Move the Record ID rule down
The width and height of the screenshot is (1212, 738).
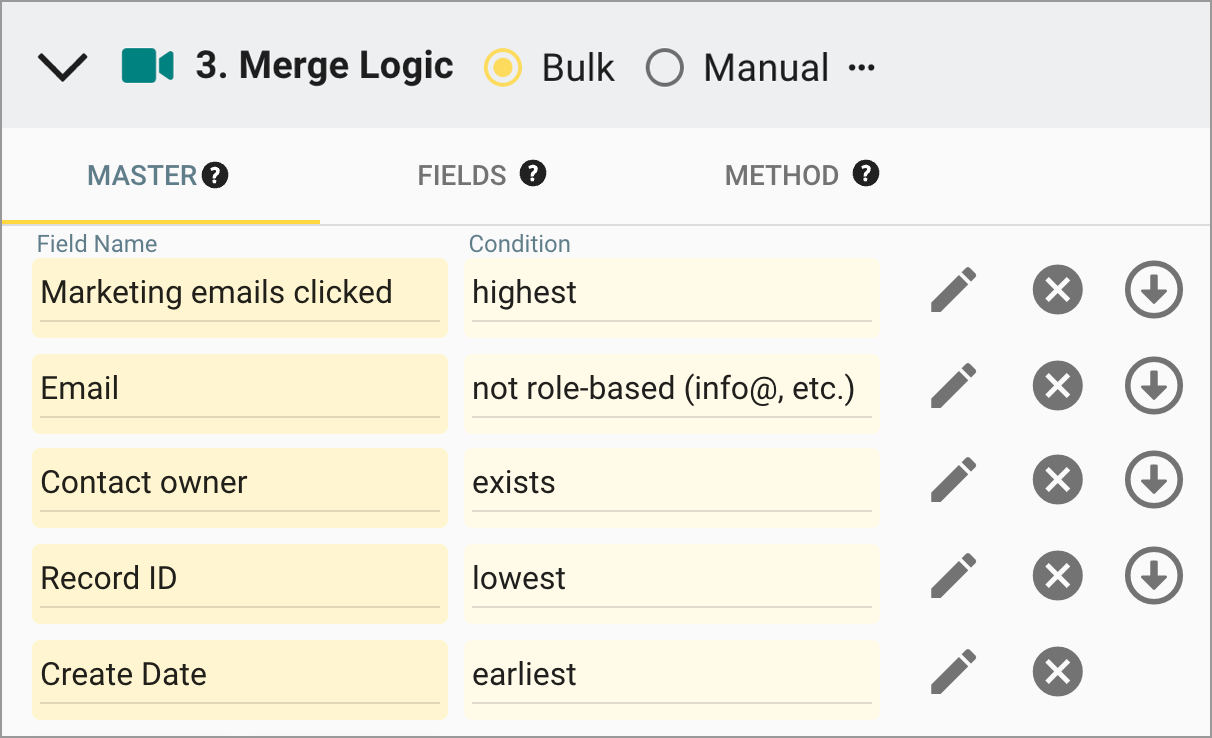1154,577
